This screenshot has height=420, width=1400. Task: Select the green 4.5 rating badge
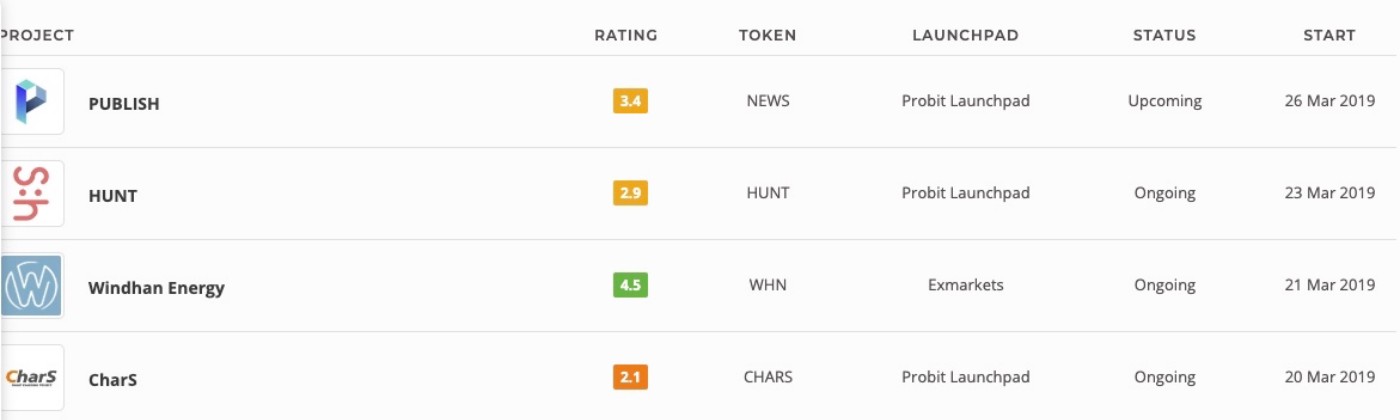630,285
